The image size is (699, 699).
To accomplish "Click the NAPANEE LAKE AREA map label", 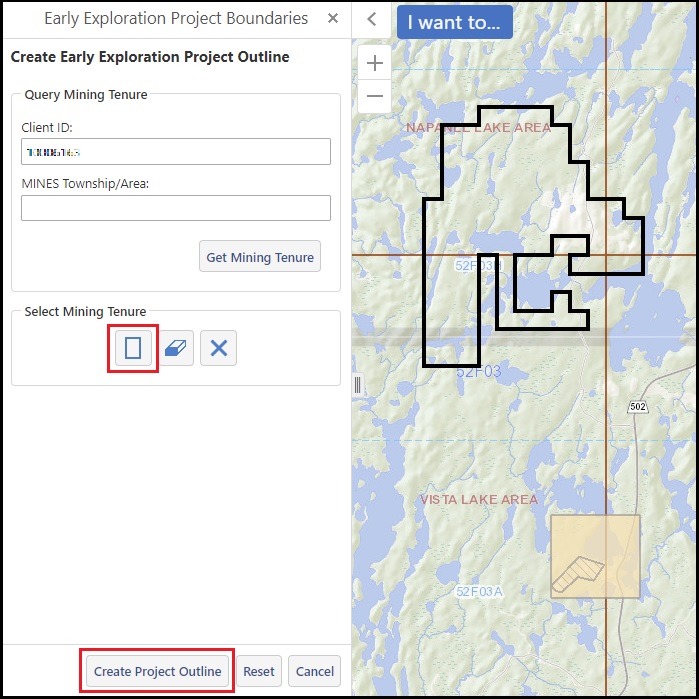I will coord(478,128).
